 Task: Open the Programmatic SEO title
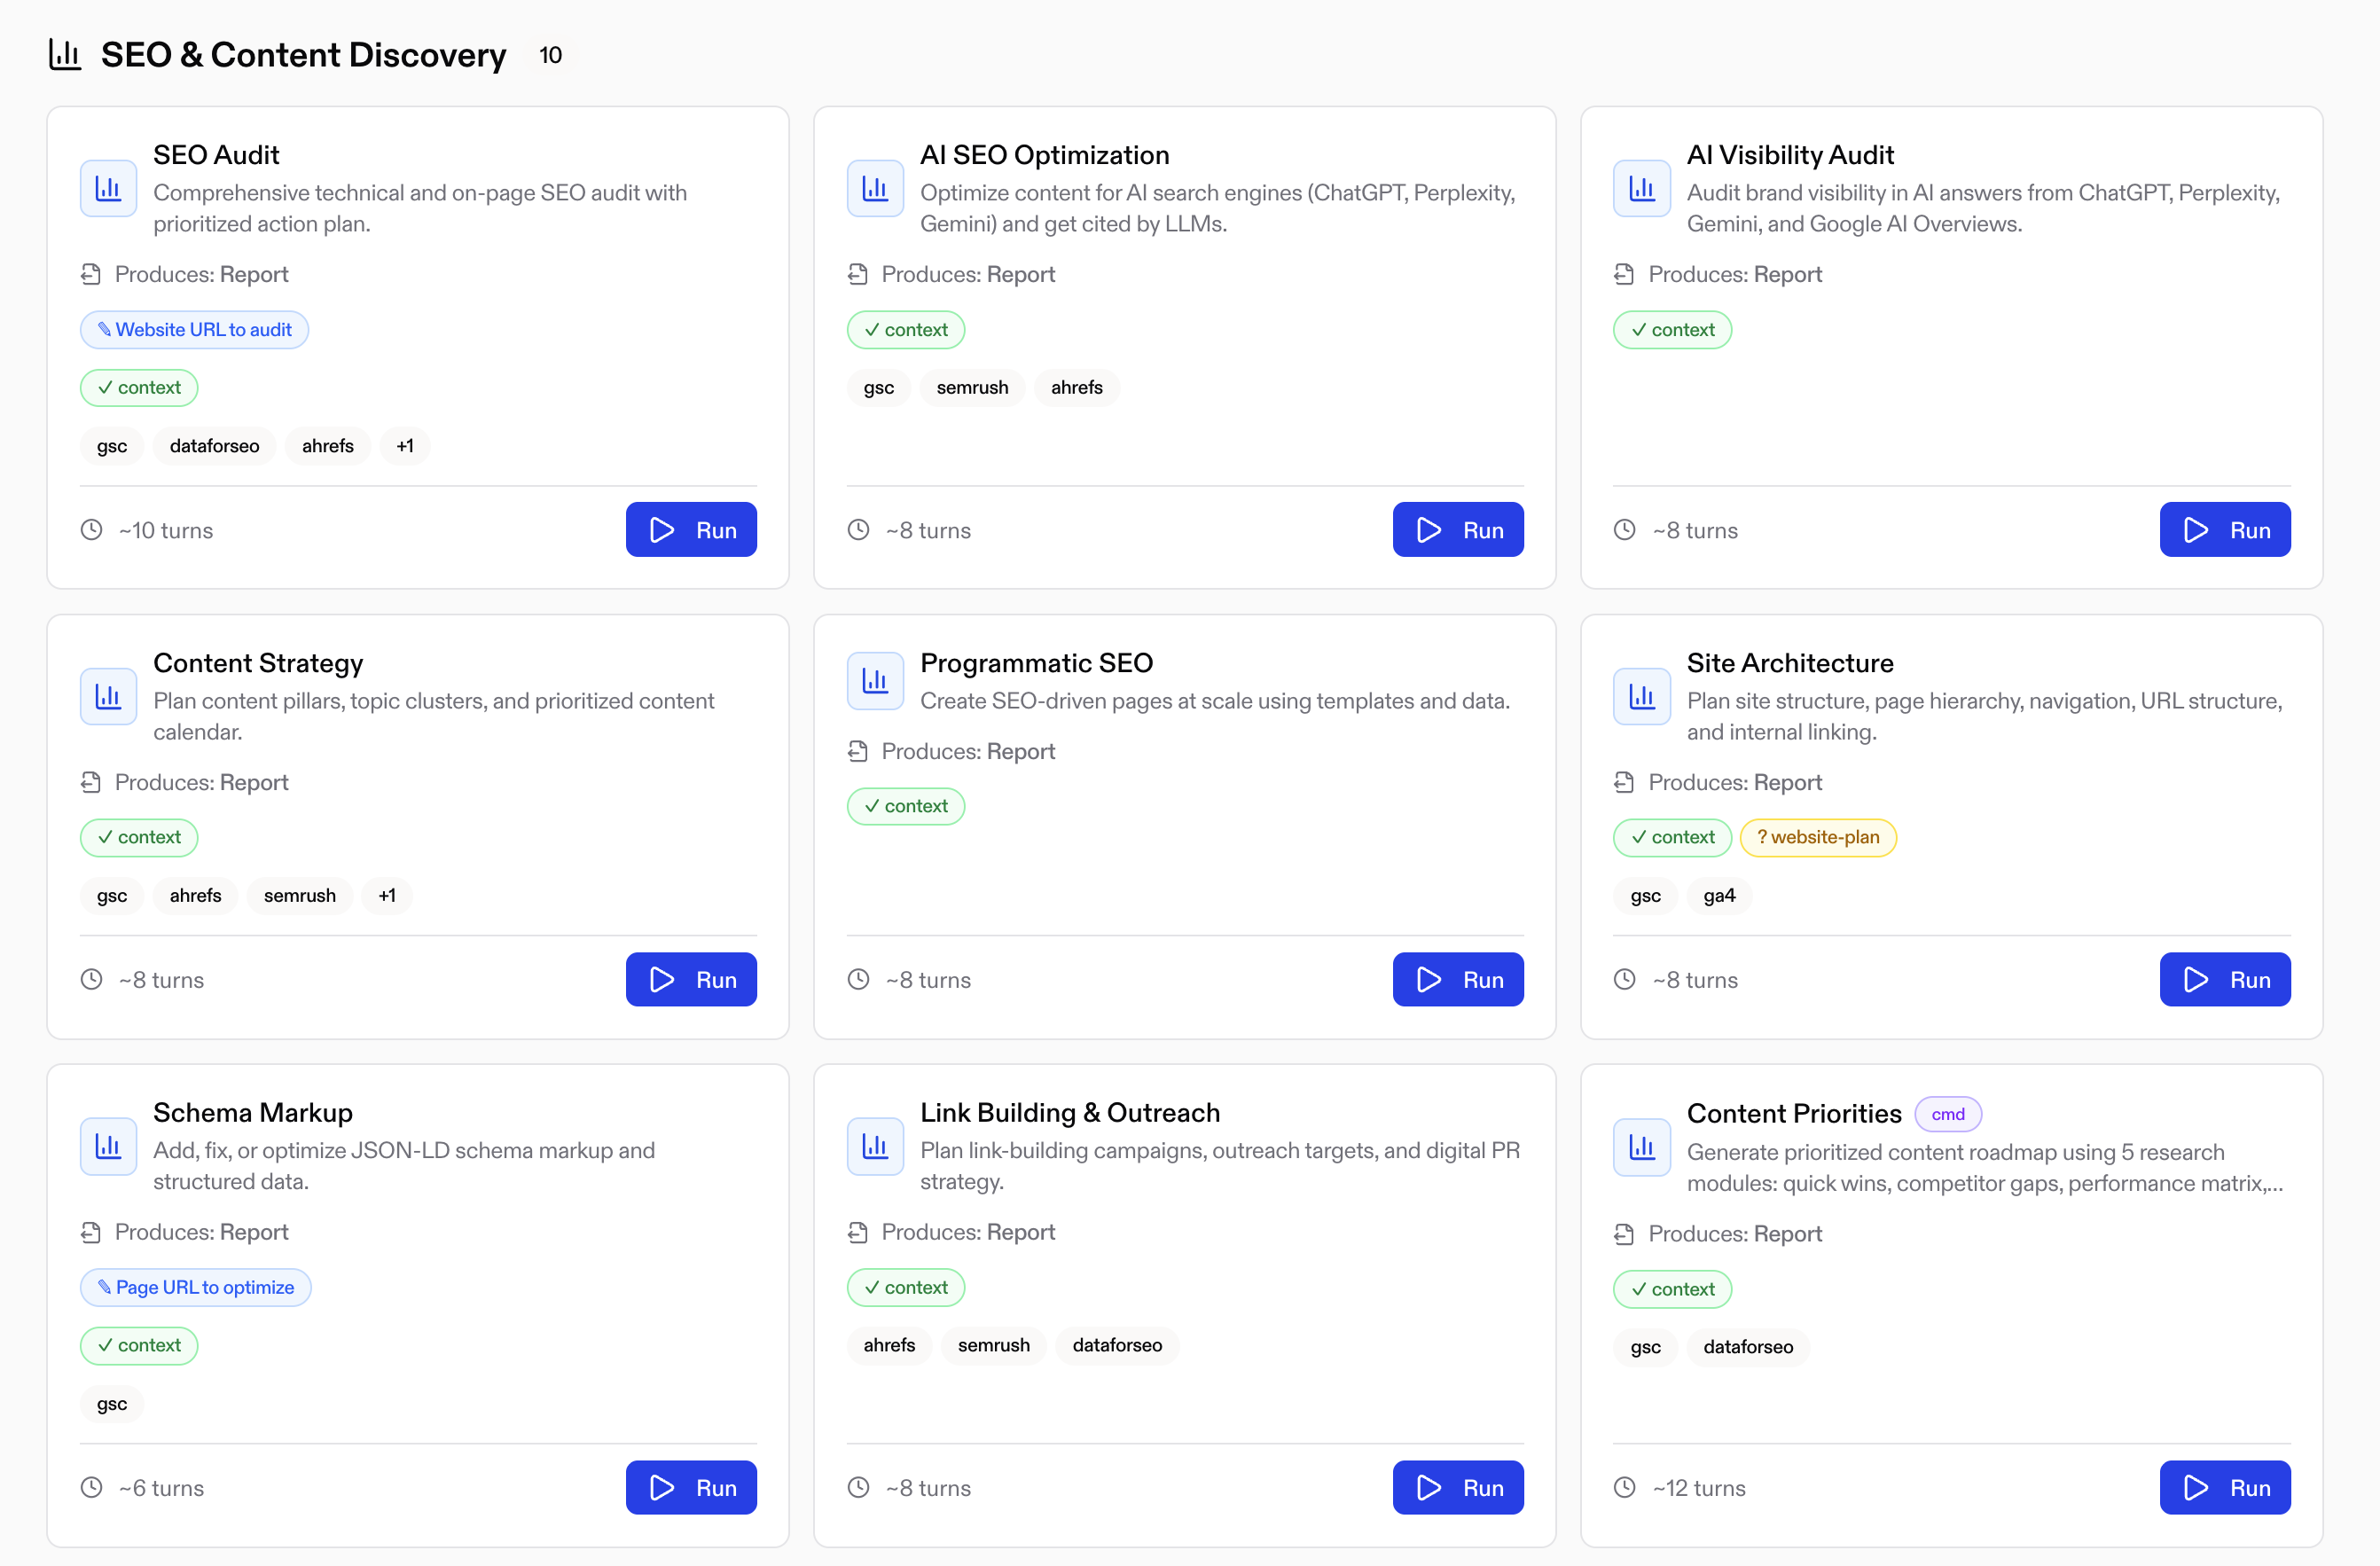click(x=1036, y=663)
